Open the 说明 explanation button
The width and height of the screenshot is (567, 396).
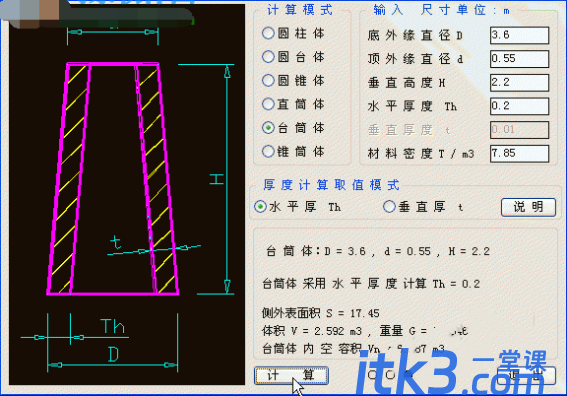528,207
